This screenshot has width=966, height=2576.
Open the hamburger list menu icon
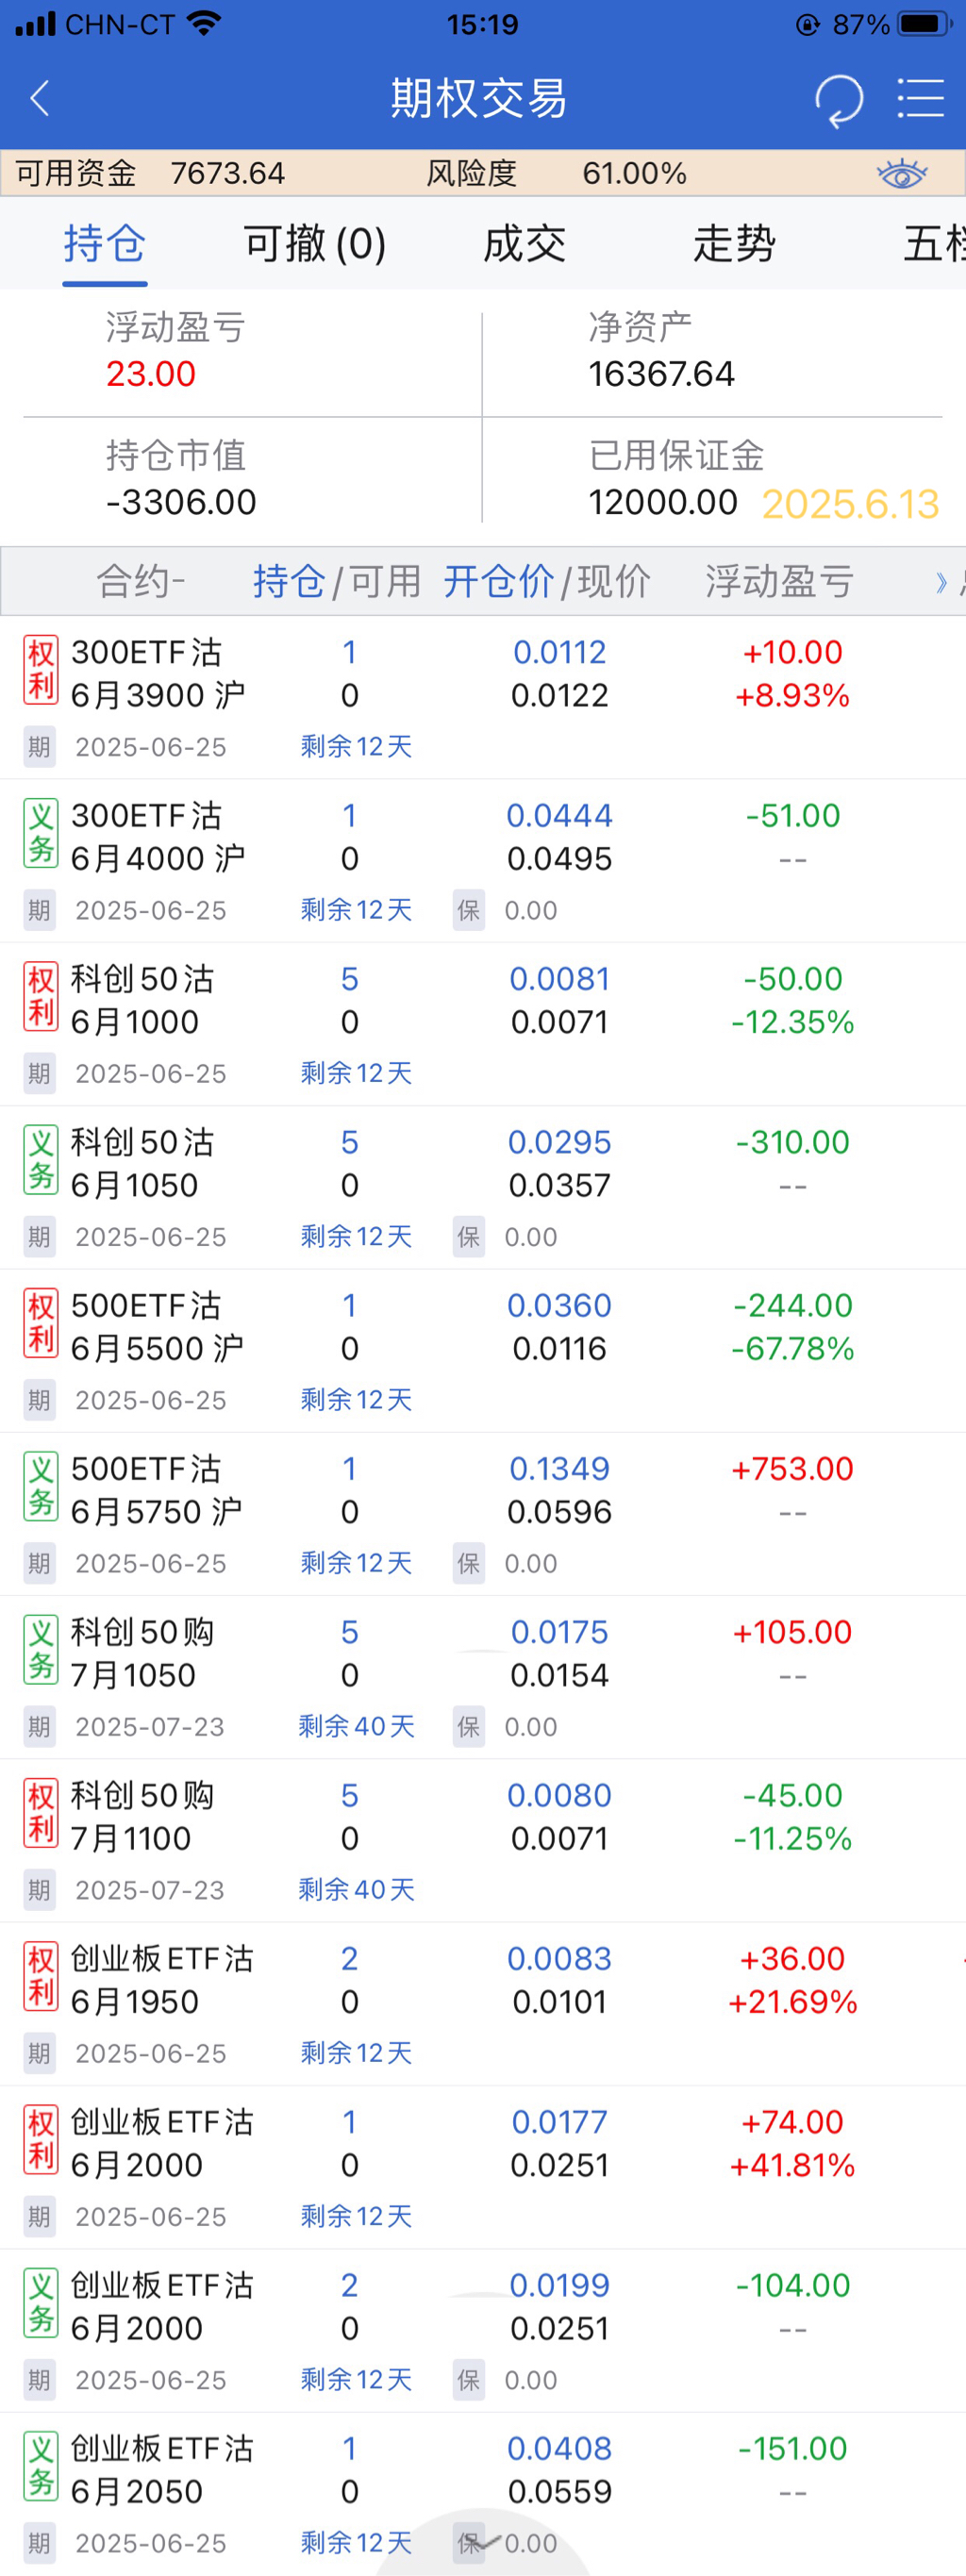coord(920,98)
